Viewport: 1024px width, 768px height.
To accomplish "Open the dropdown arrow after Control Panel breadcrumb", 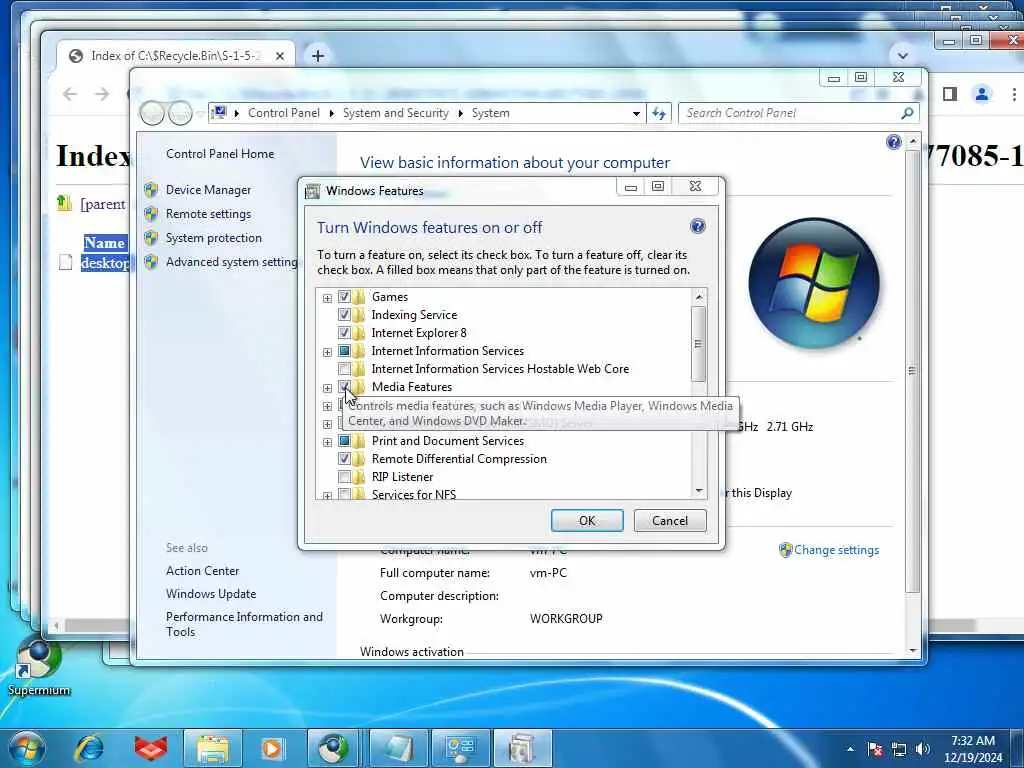I will (x=332, y=114).
